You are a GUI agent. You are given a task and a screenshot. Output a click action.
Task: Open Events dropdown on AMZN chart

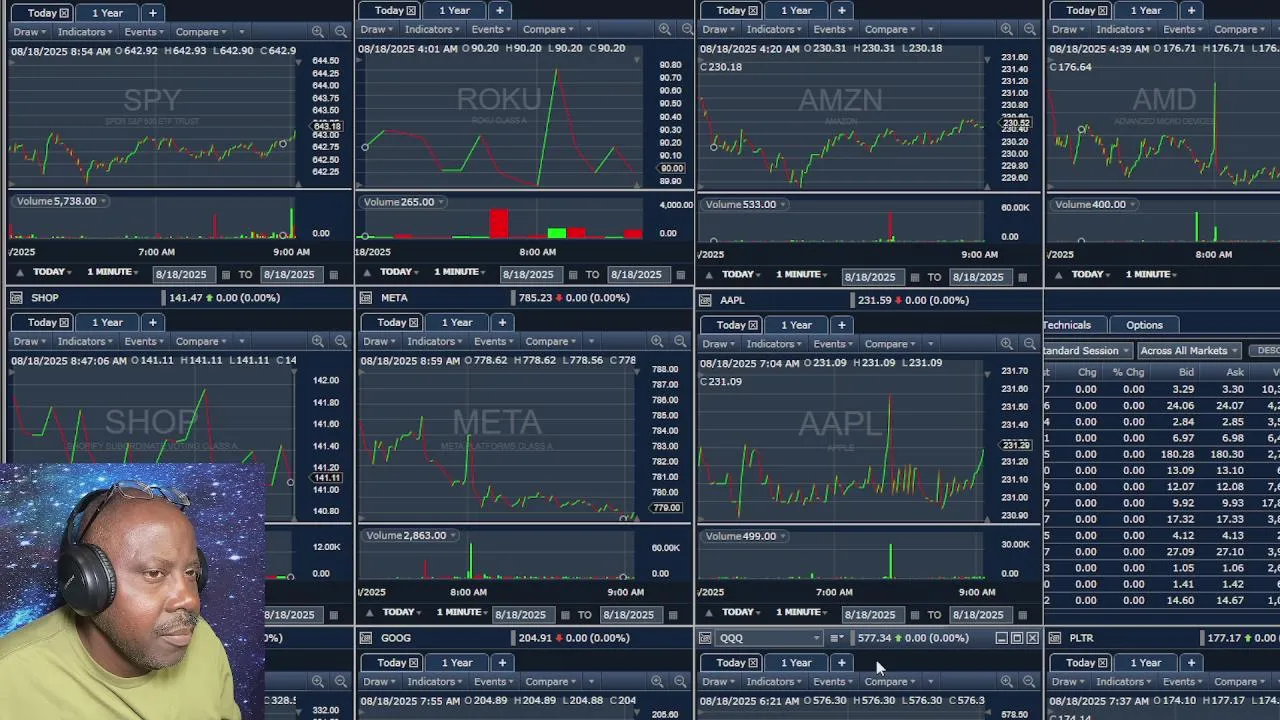coord(834,29)
